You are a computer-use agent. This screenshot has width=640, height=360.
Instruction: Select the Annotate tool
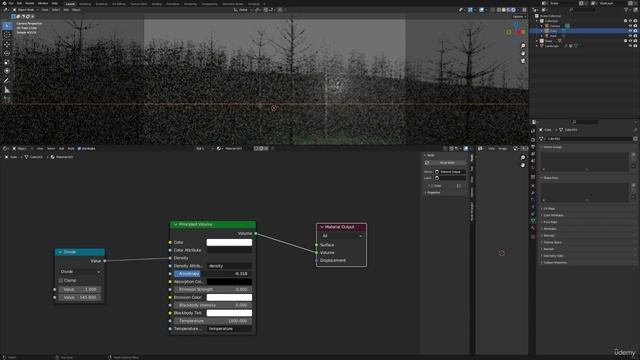click(7, 80)
